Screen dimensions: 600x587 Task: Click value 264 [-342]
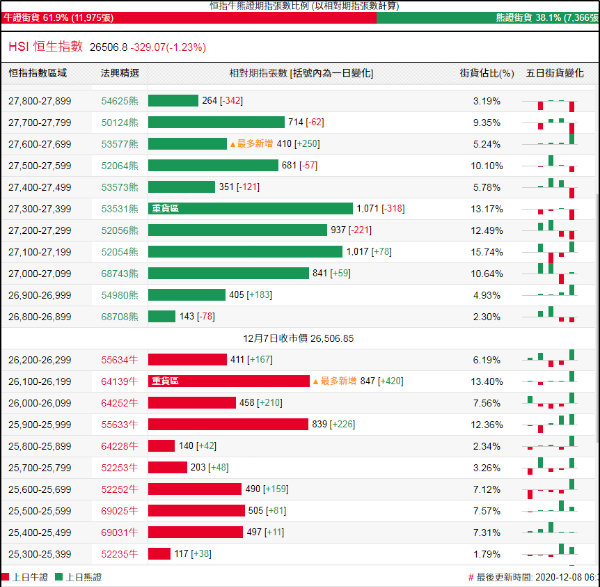[x=222, y=101]
